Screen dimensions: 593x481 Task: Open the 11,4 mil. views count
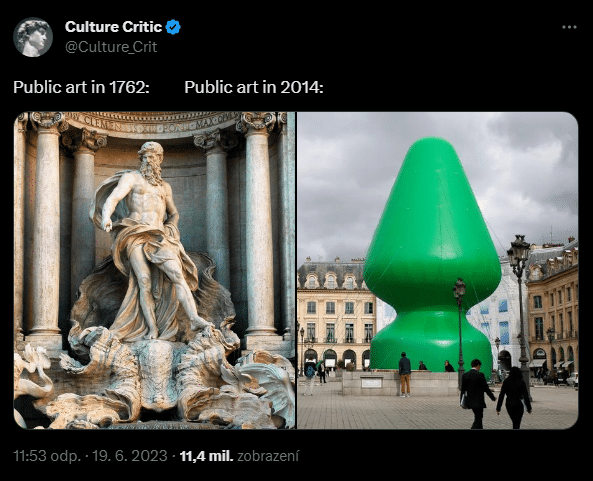coord(206,456)
